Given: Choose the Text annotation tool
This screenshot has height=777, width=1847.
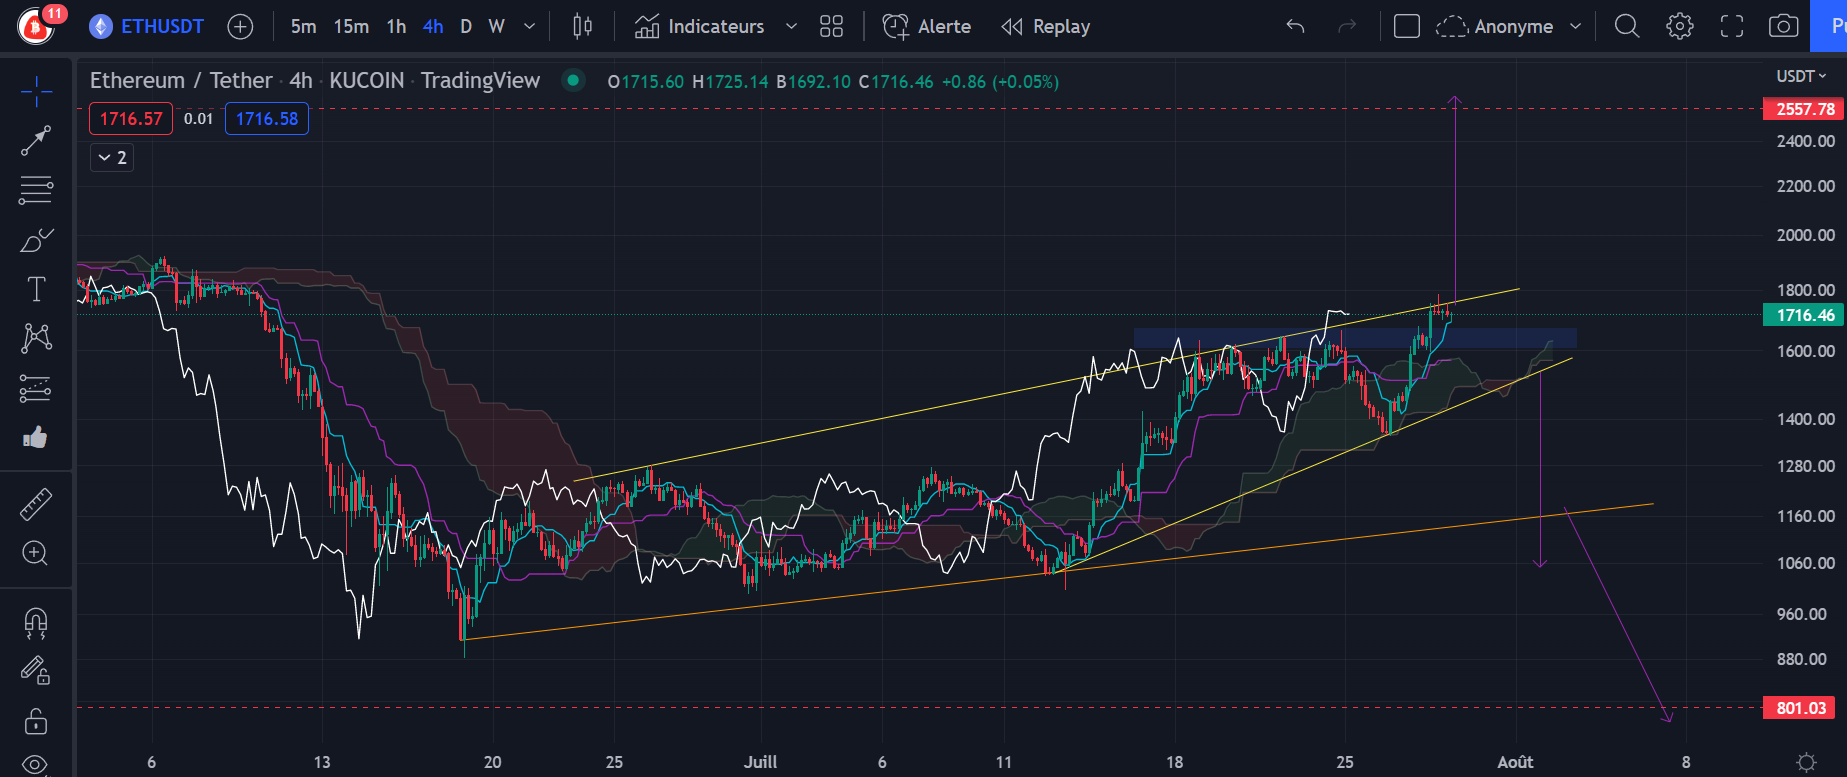Looking at the screenshot, I should pyautogui.click(x=36, y=289).
